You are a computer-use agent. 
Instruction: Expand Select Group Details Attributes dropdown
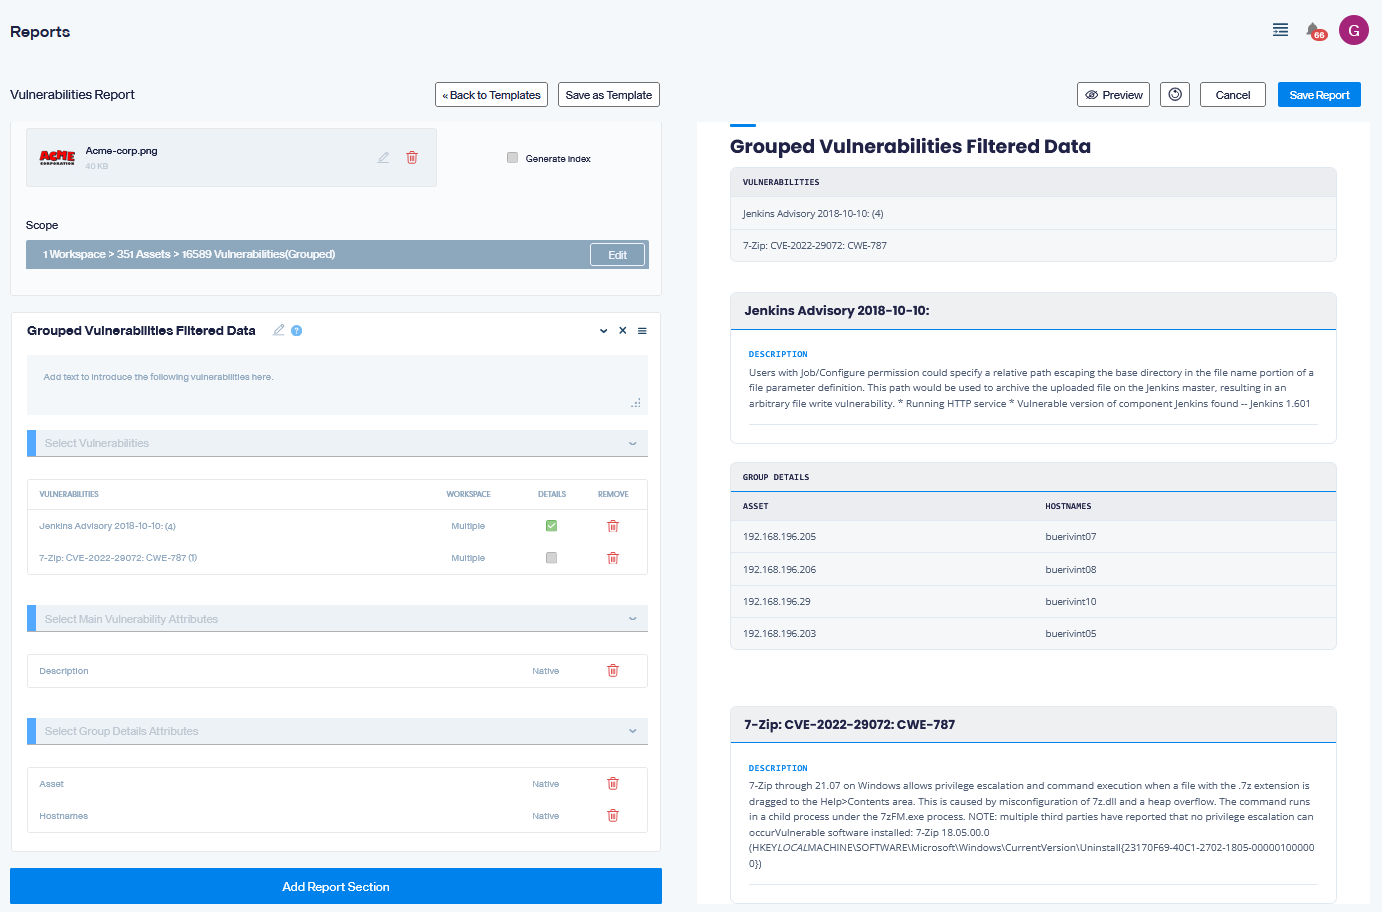[x=338, y=731]
